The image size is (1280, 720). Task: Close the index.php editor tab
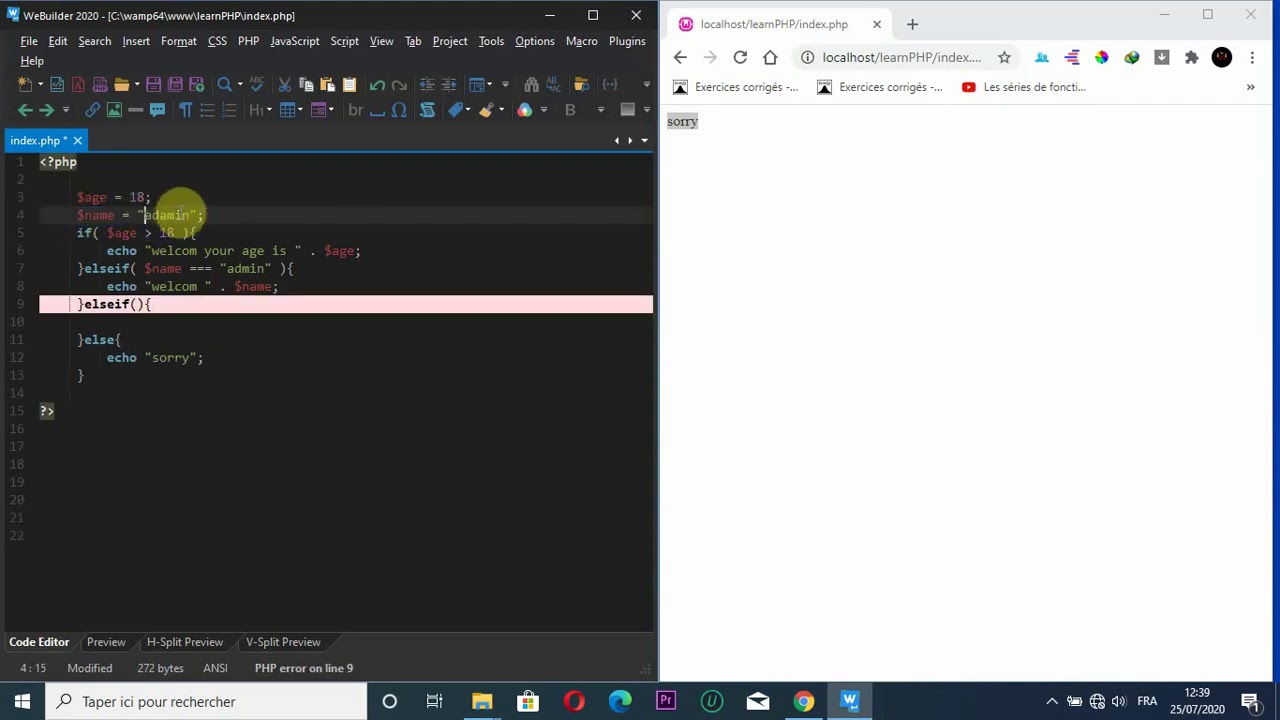coord(77,141)
